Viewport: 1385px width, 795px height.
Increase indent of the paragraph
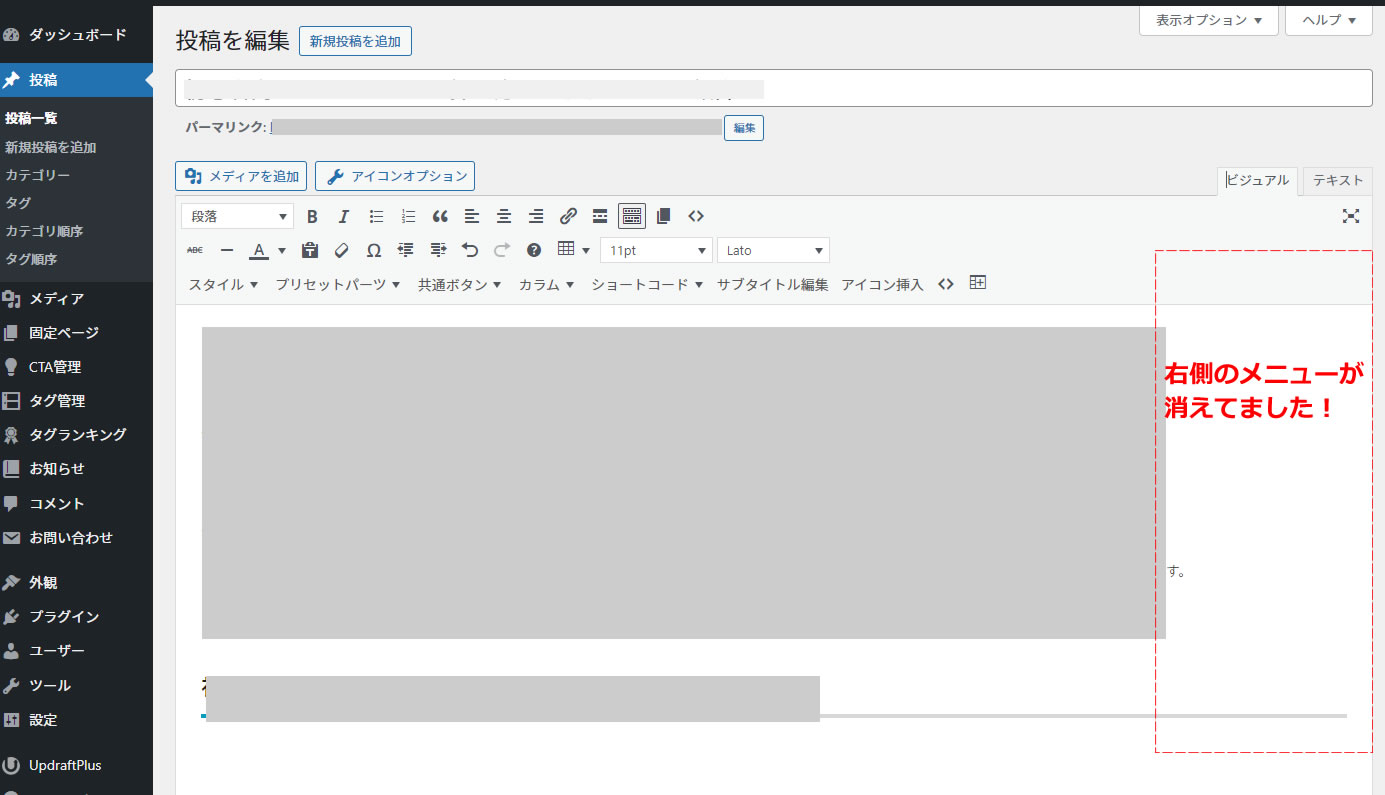438,250
